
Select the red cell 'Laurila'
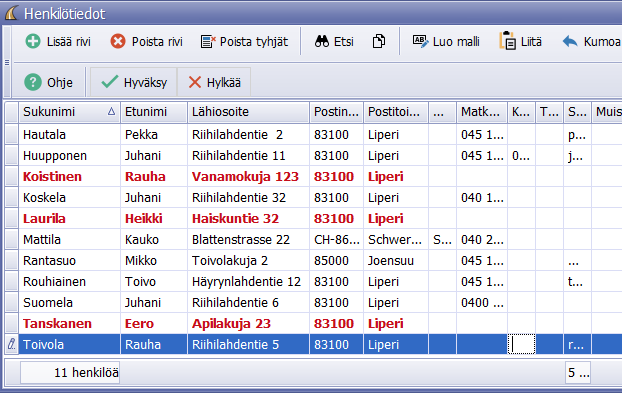[69, 219]
